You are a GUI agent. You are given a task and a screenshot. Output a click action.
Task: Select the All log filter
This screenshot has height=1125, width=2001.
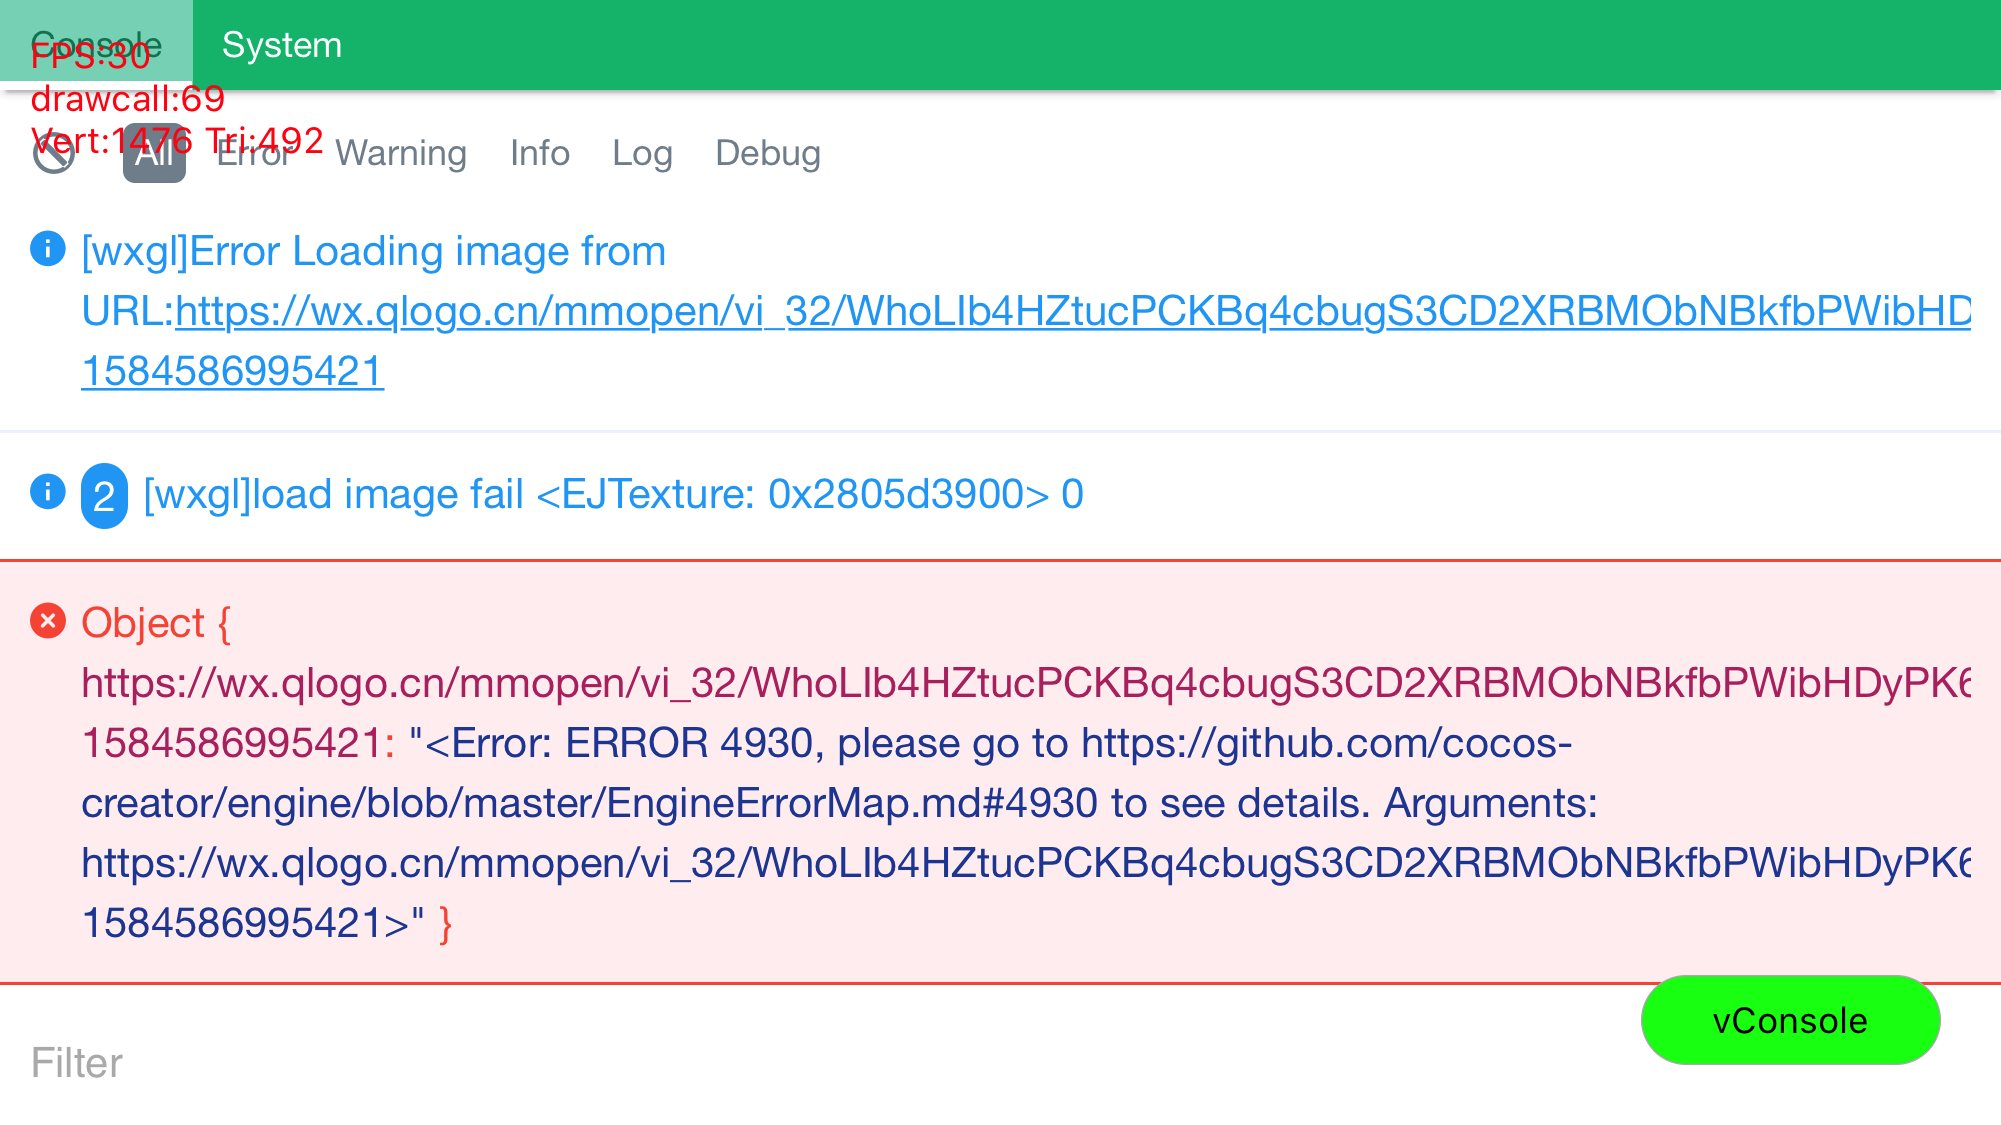[x=154, y=153]
